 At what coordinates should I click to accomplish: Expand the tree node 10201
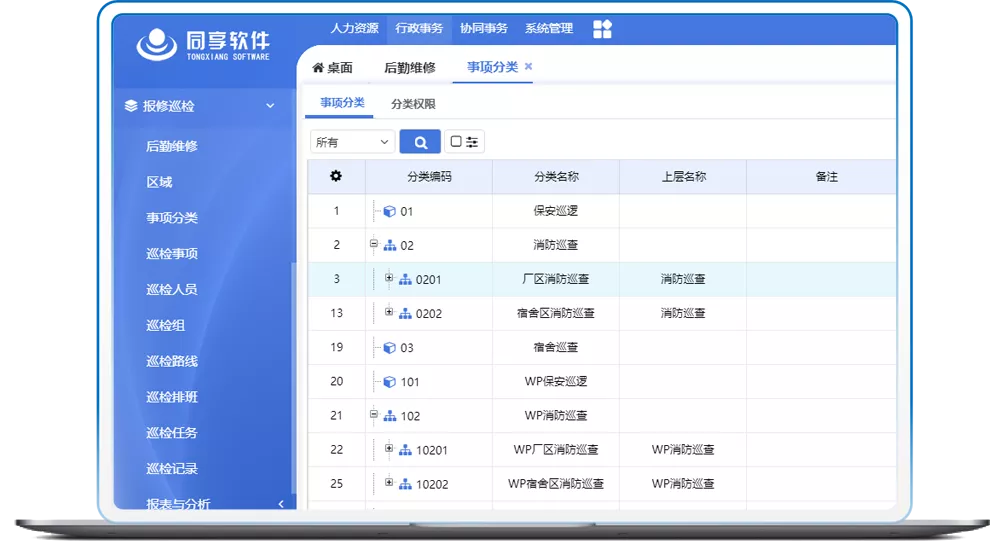click(389, 448)
